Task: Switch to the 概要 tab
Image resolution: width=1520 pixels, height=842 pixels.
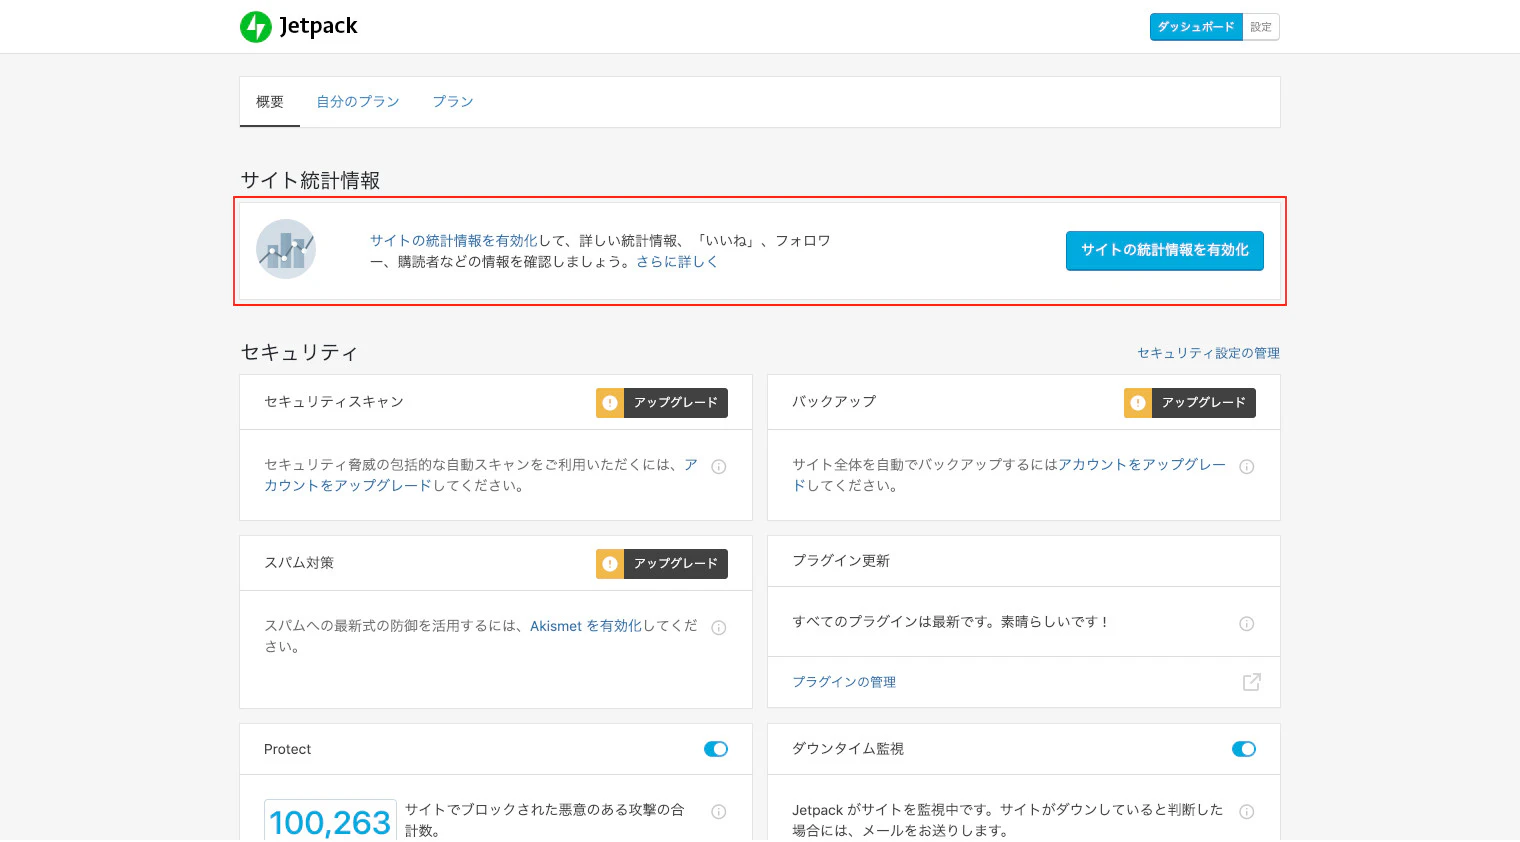Action: pyautogui.click(x=270, y=102)
